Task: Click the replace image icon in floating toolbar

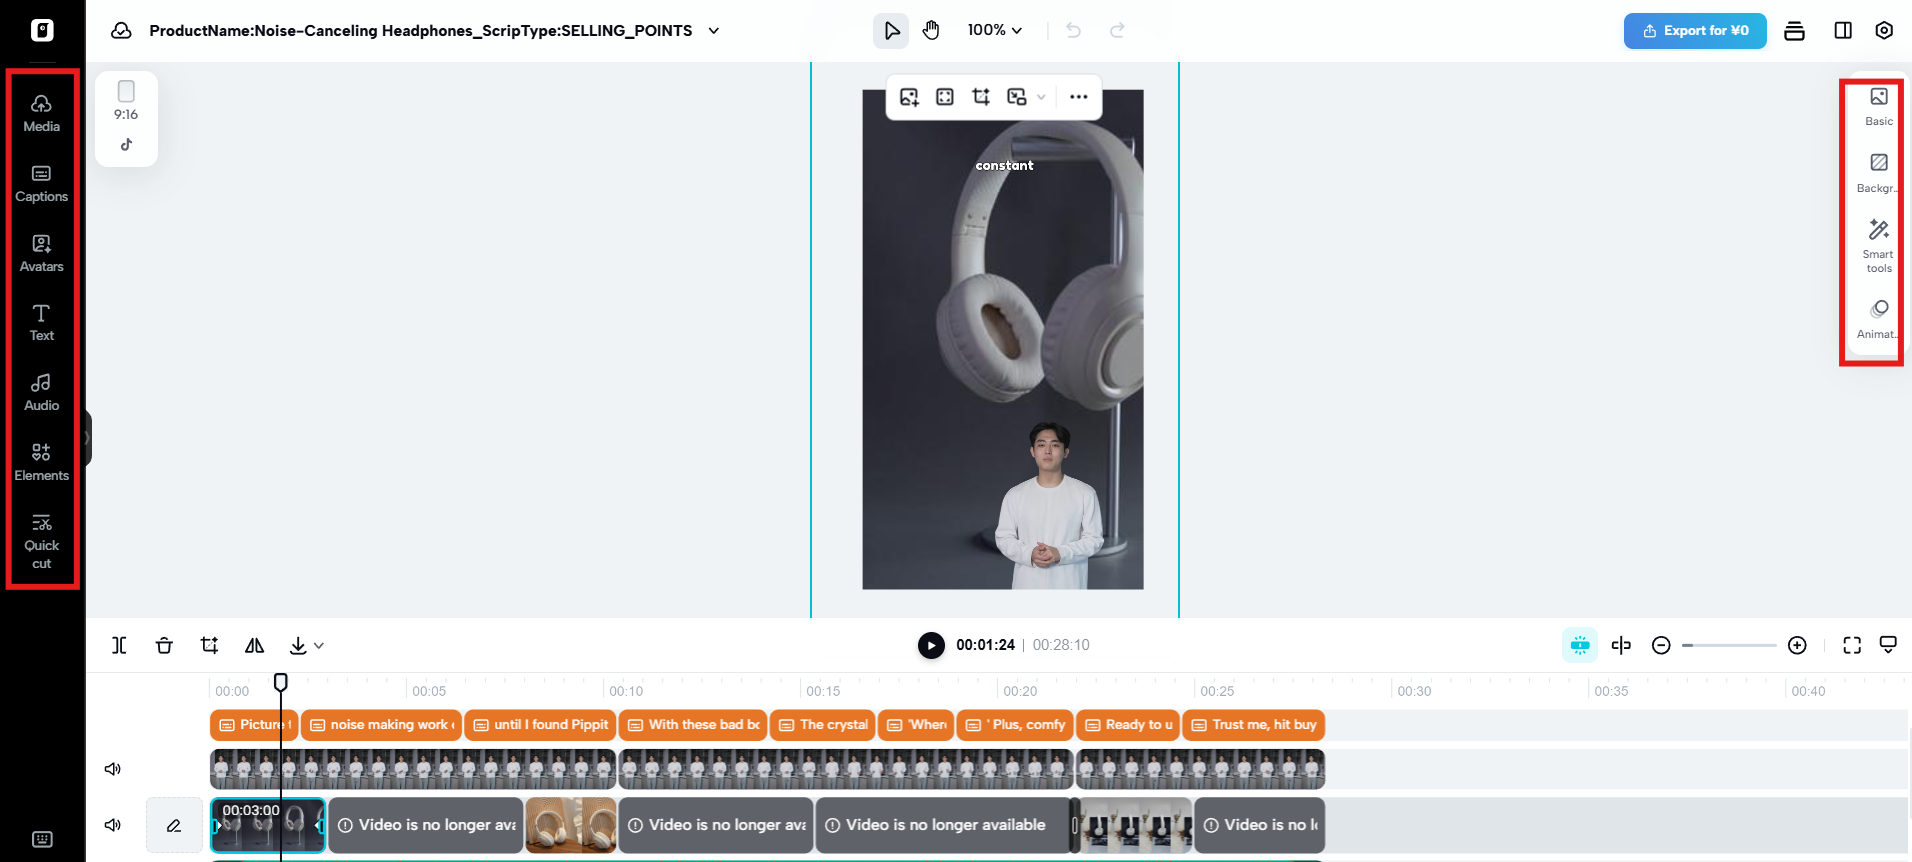Action: 909,97
